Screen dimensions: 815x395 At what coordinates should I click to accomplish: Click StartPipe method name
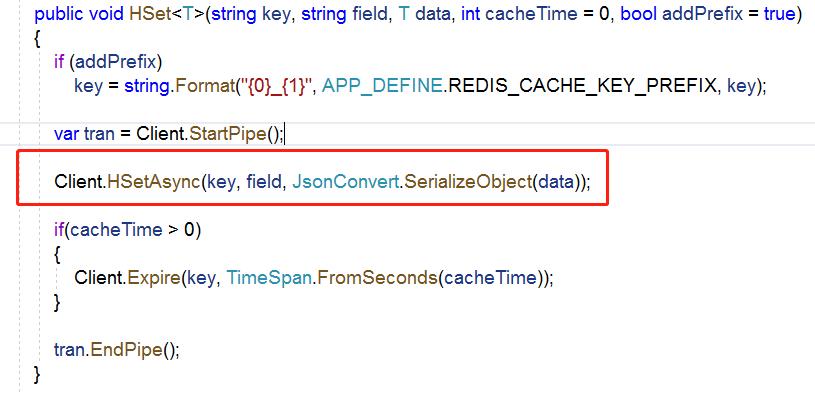(x=228, y=134)
